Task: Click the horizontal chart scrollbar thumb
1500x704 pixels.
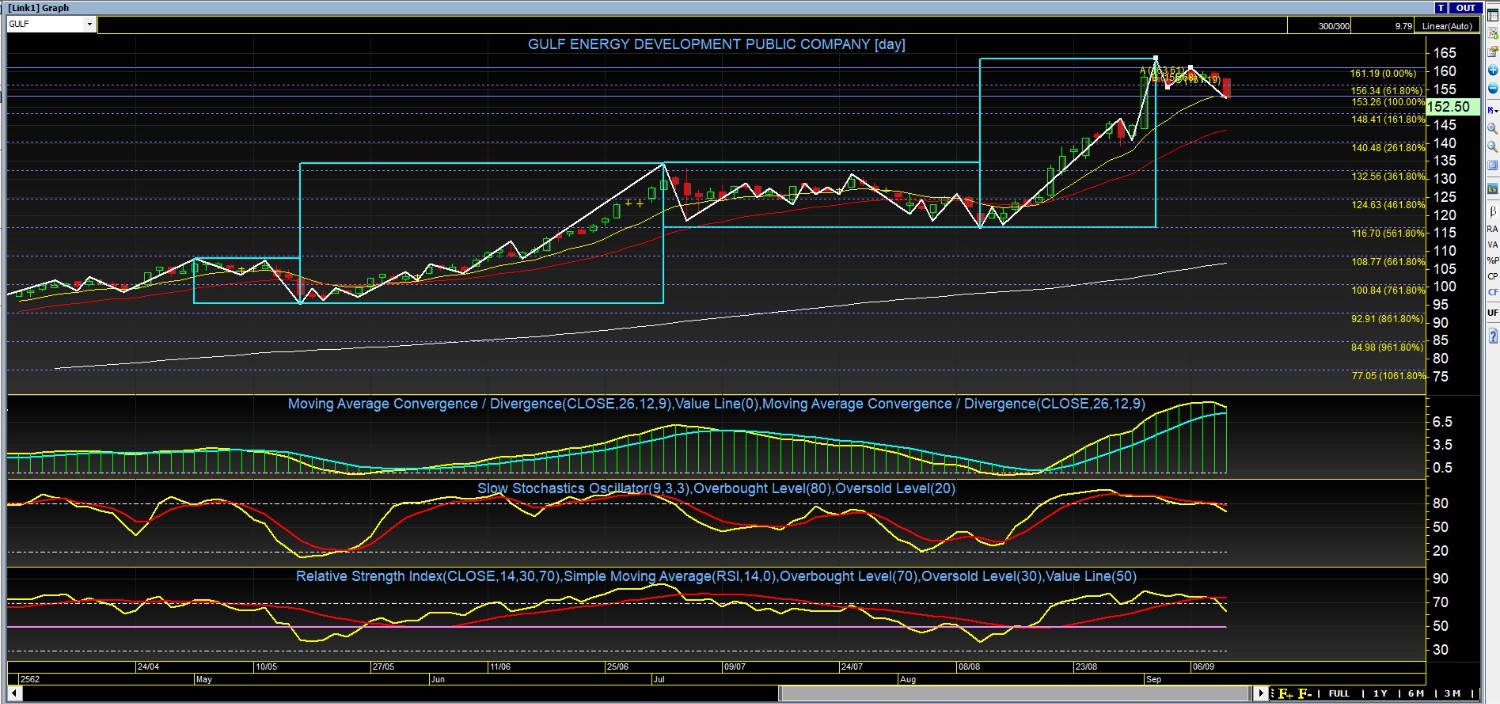Action: coord(1014,693)
